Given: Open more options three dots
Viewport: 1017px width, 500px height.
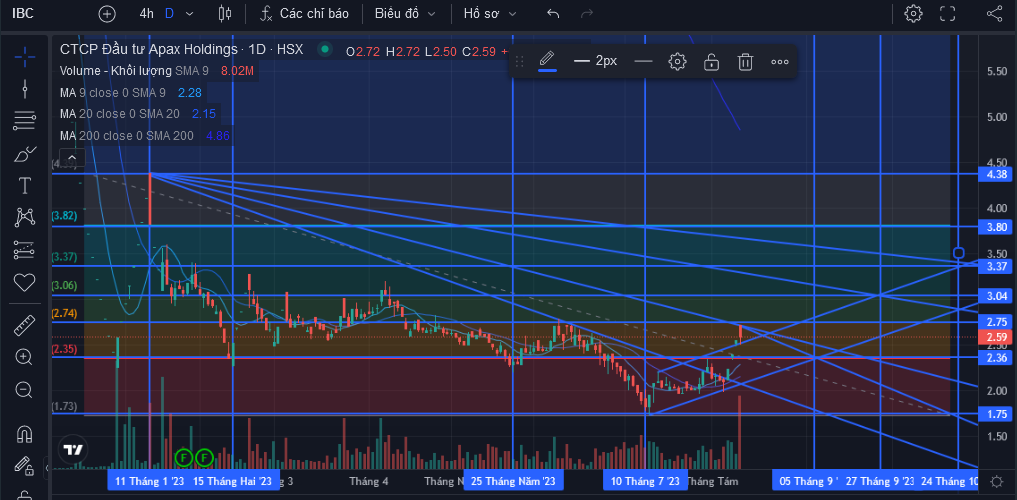Looking at the screenshot, I should click(780, 62).
